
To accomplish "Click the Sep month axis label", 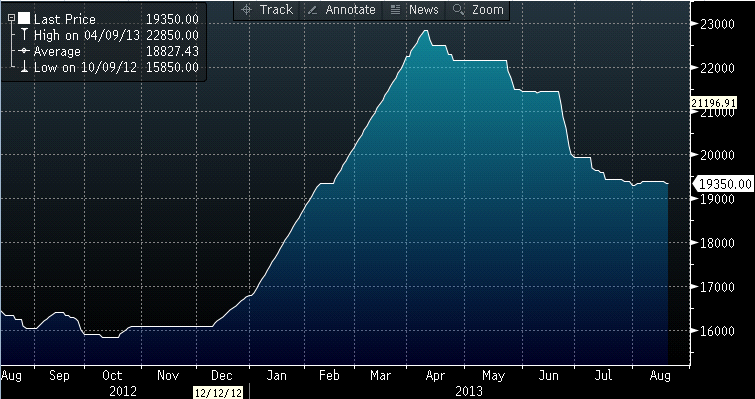I will pyautogui.click(x=59, y=375).
